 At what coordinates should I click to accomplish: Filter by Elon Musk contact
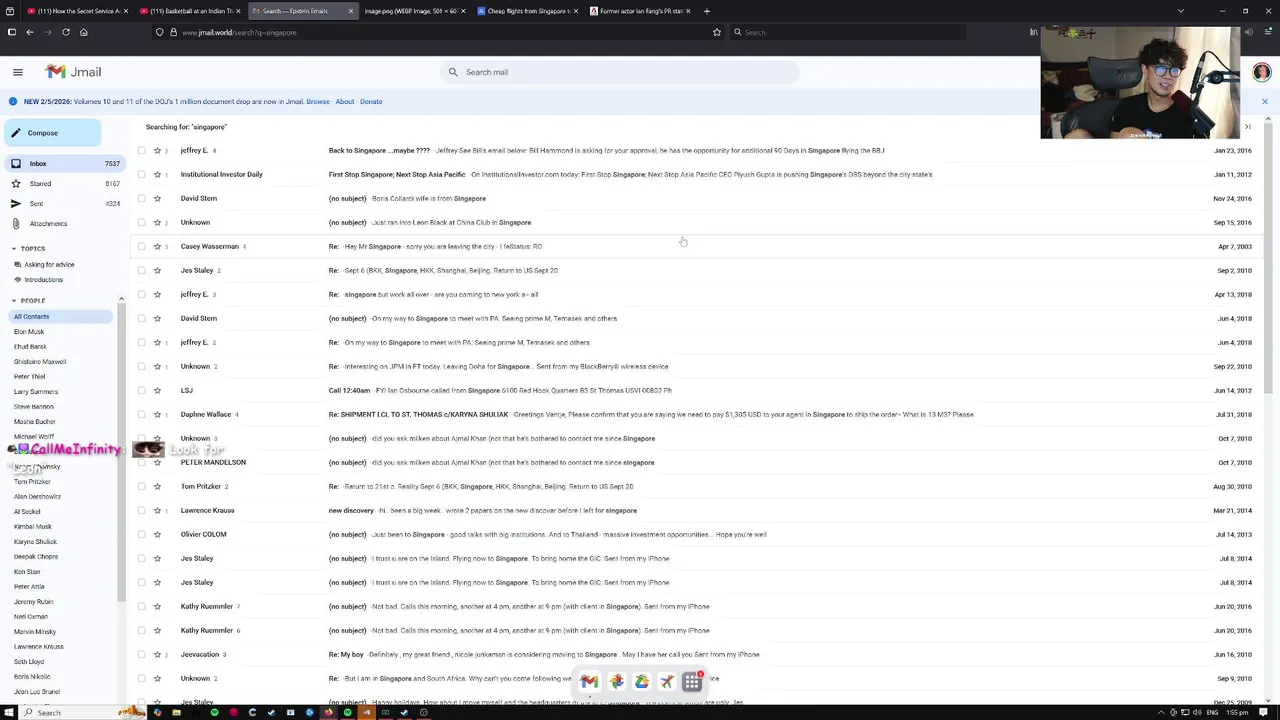click(x=29, y=331)
